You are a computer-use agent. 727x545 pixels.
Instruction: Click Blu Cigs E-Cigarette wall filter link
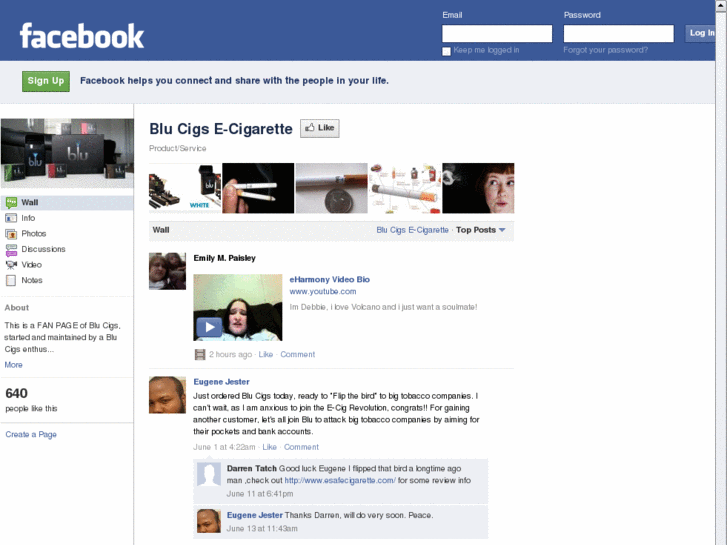click(x=412, y=230)
